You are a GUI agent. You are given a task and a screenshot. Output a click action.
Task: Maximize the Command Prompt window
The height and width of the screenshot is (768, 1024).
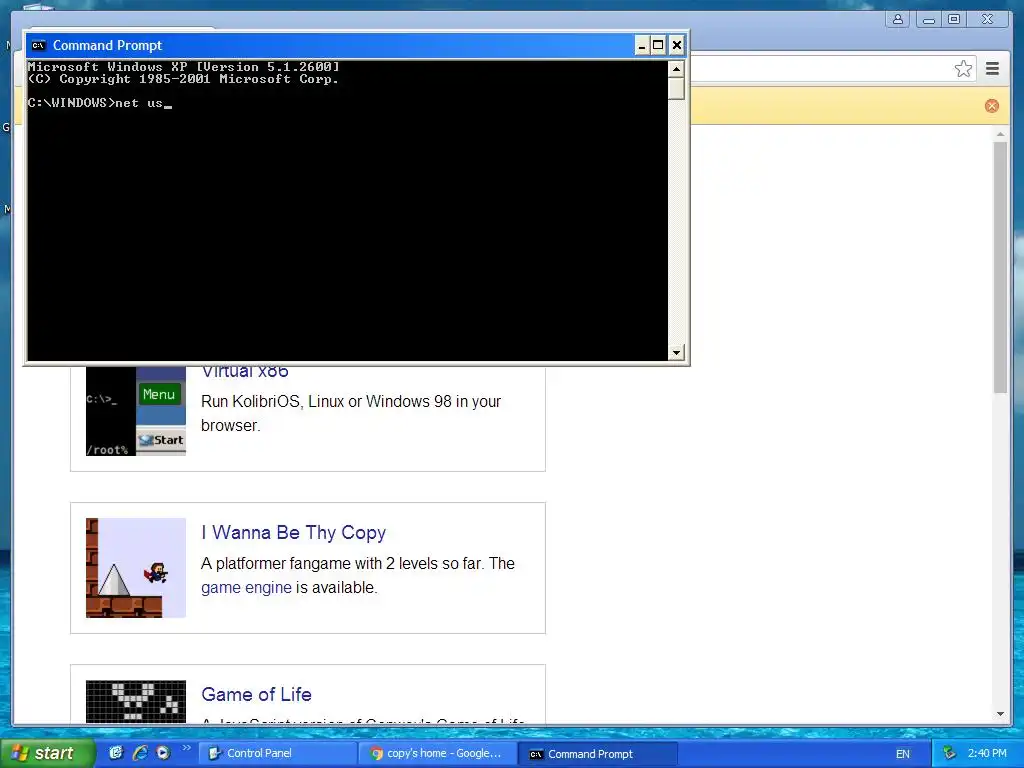658,45
